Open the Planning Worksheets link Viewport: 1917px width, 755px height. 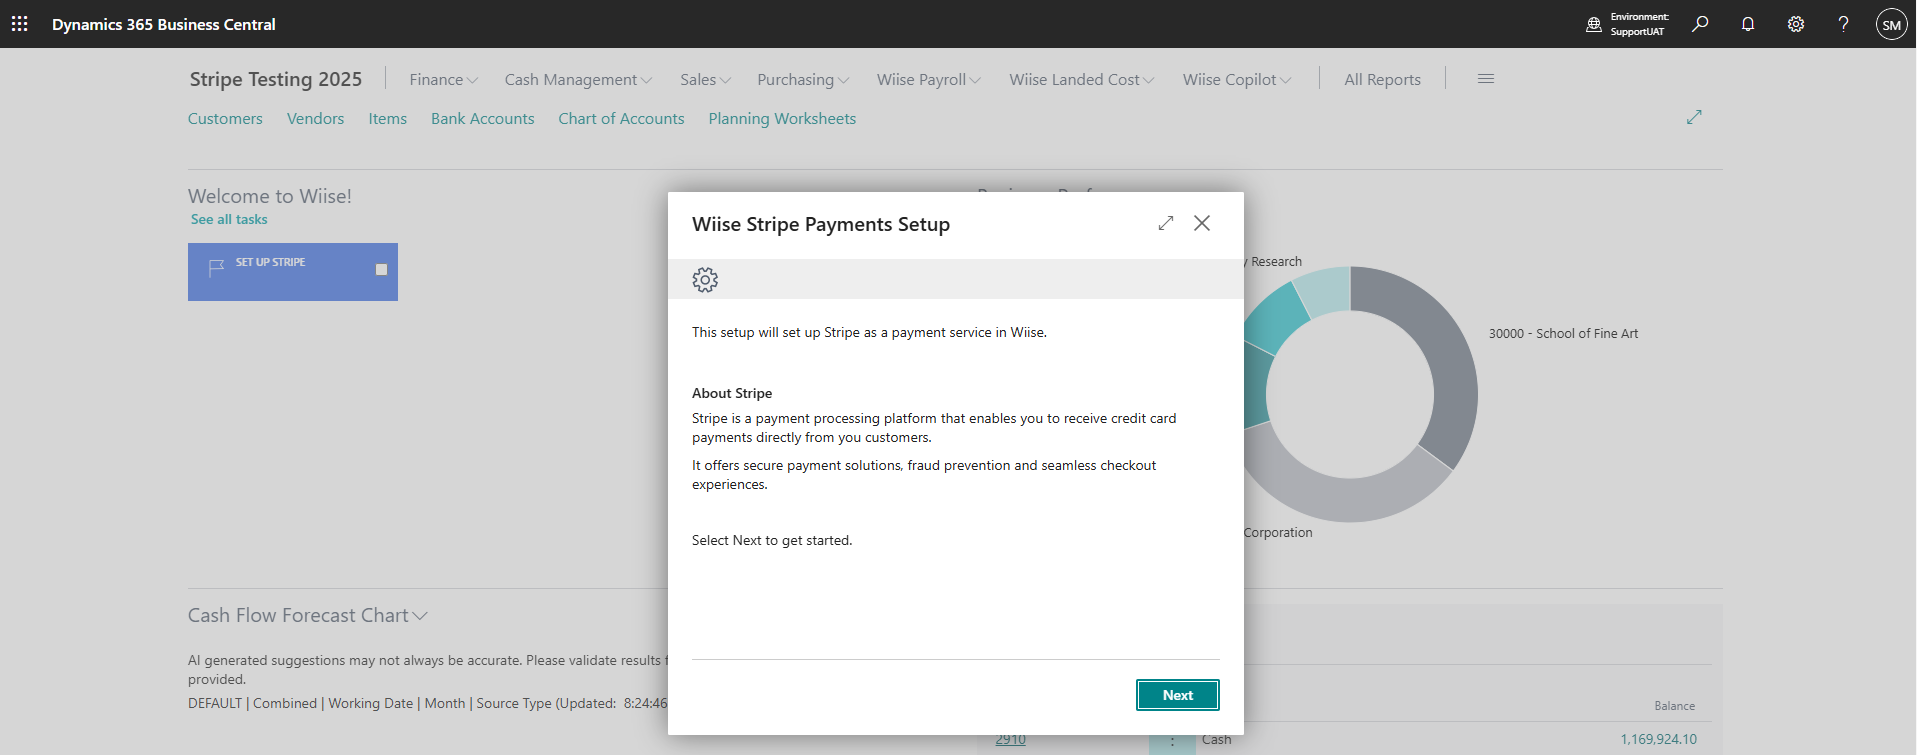(x=782, y=118)
